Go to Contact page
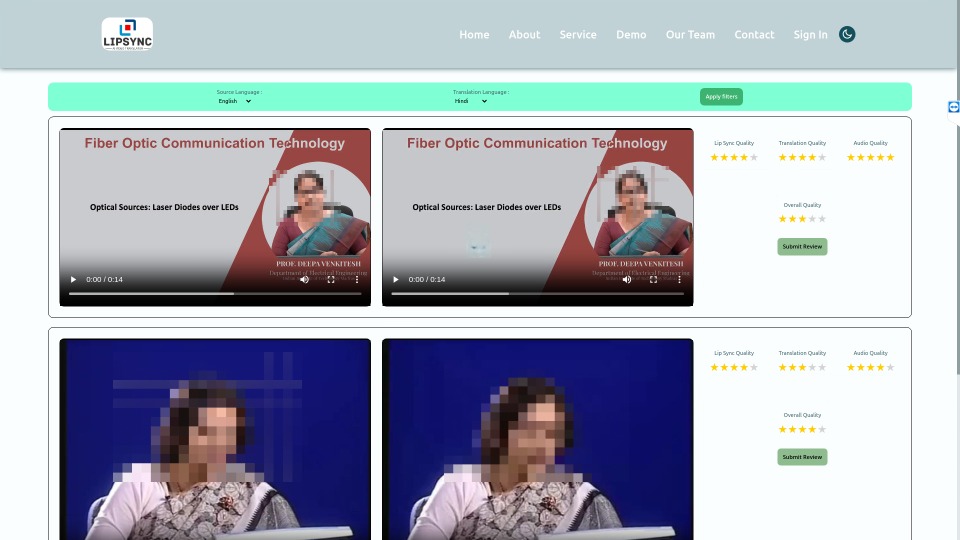960x540 pixels. (754, 34)
